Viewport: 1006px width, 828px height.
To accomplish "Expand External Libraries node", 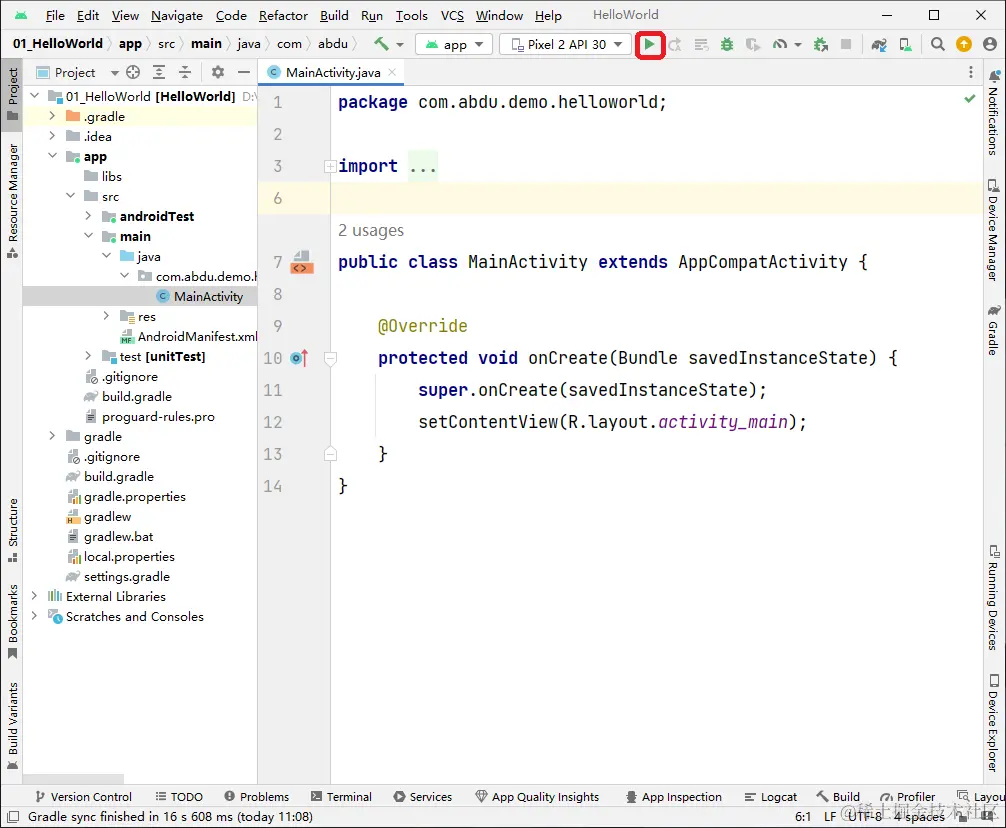I will [x=34, y=596].
